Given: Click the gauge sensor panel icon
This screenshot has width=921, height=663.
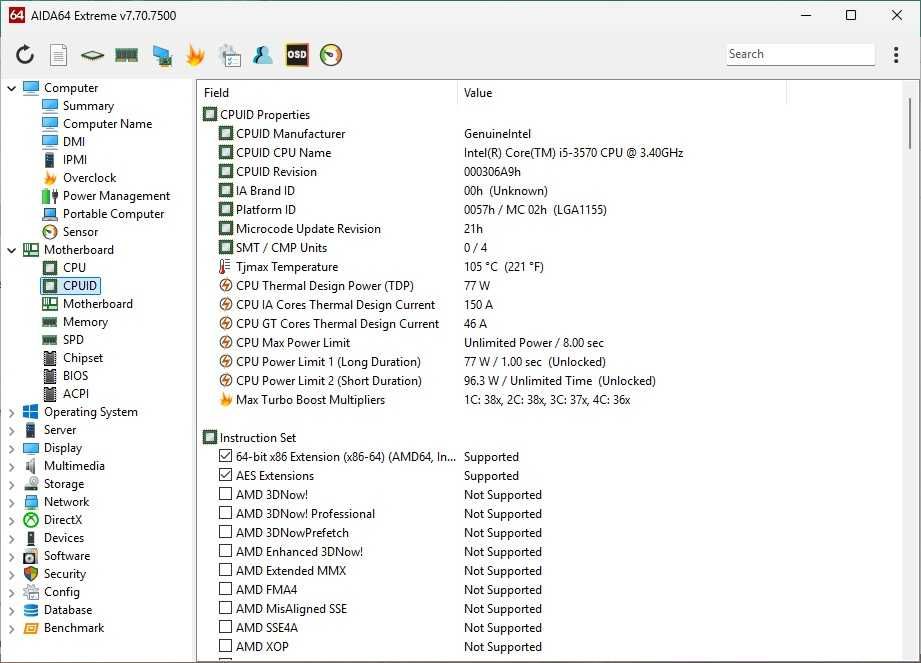Looking at the screenshot, I should 331,55.
